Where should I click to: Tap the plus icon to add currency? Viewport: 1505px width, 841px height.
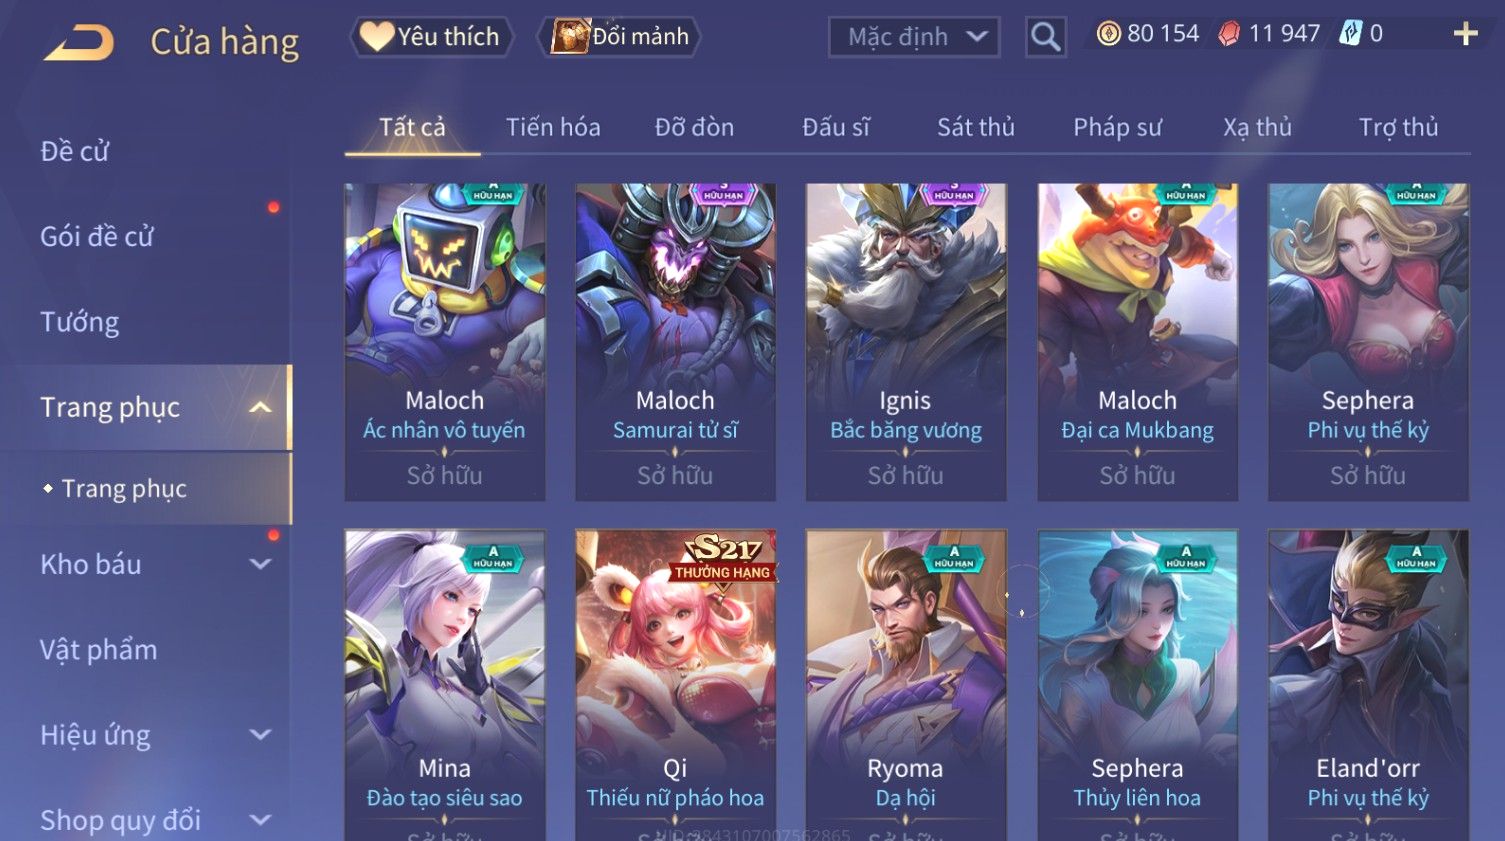pyautogui.click(x=1465, y=34)
